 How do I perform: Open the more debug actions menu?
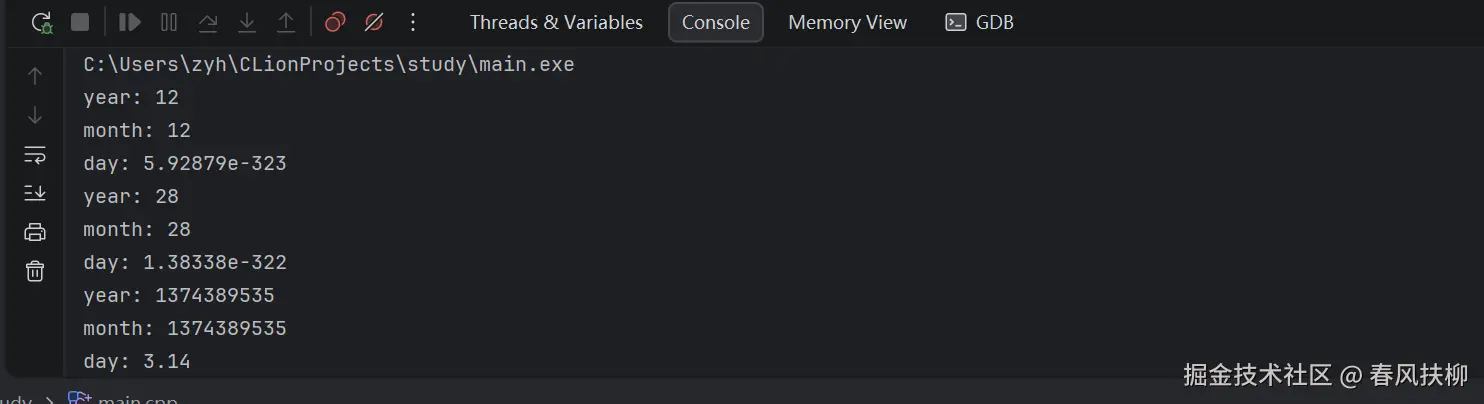click(413, 22)
